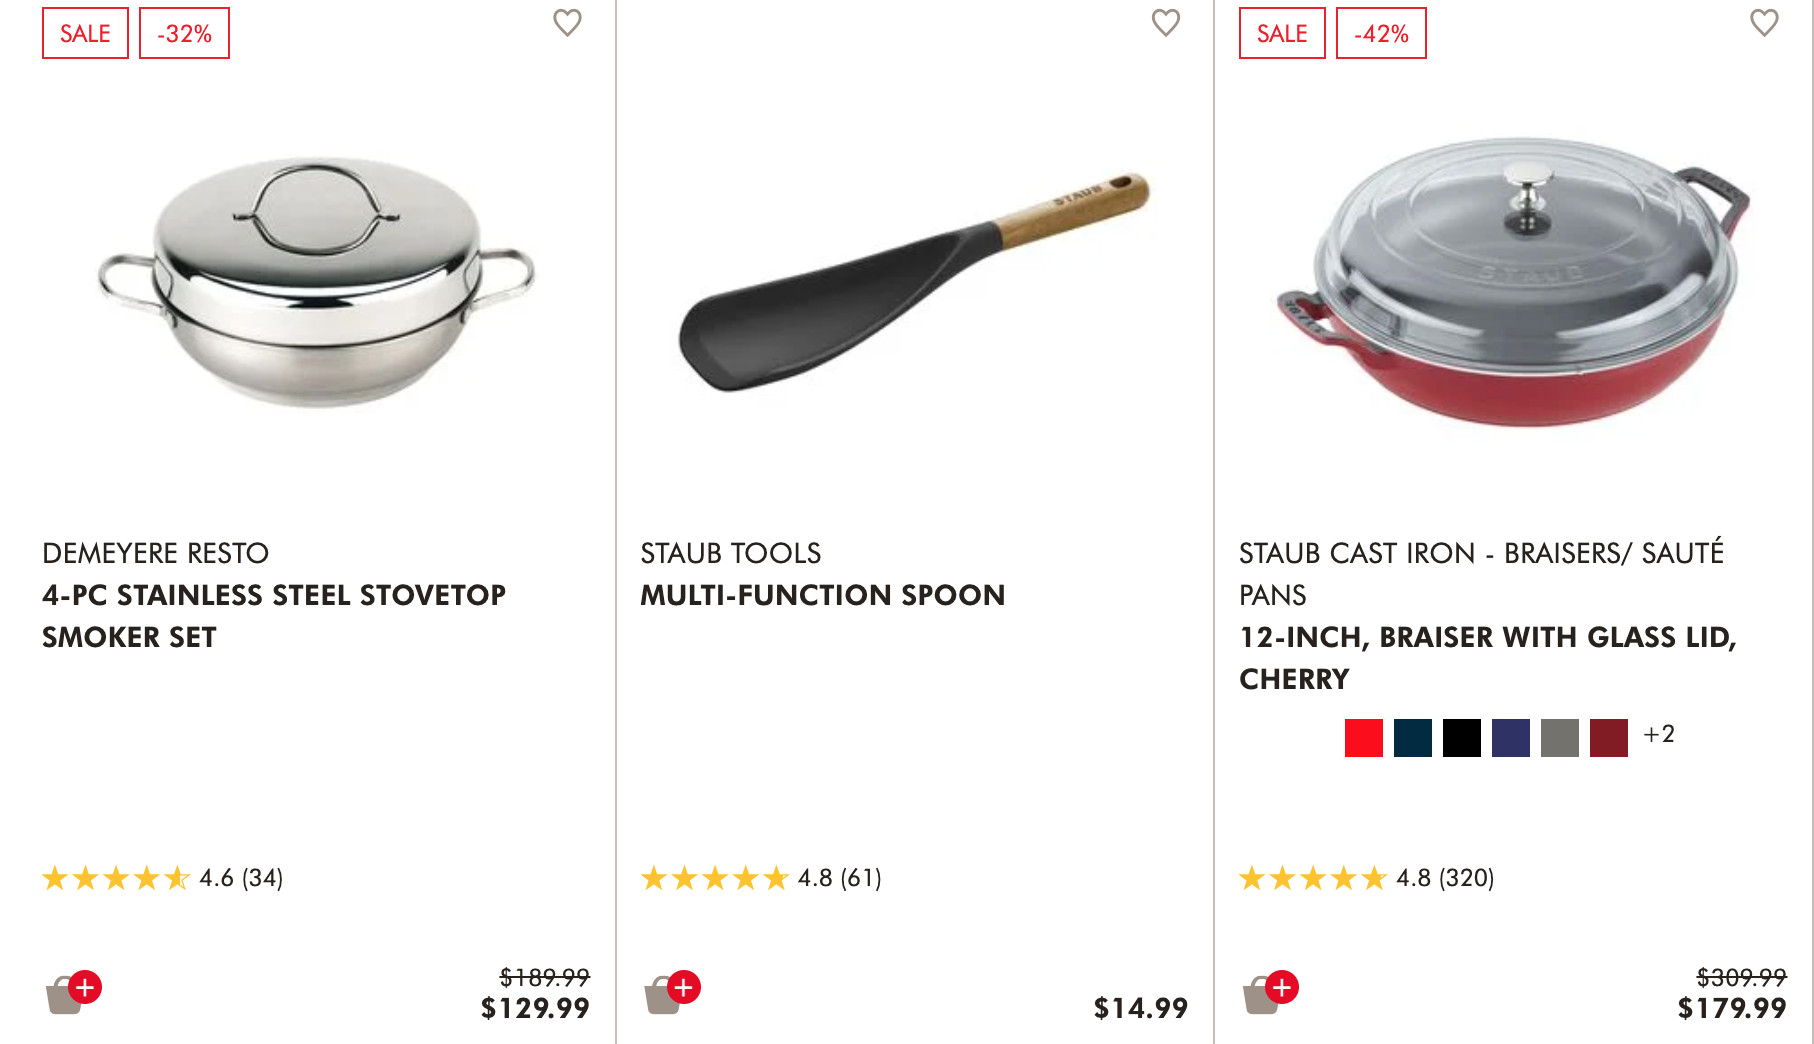Add Demeyere smoker set to cart
1814x1044 pixels.
[x=73, y=992]
